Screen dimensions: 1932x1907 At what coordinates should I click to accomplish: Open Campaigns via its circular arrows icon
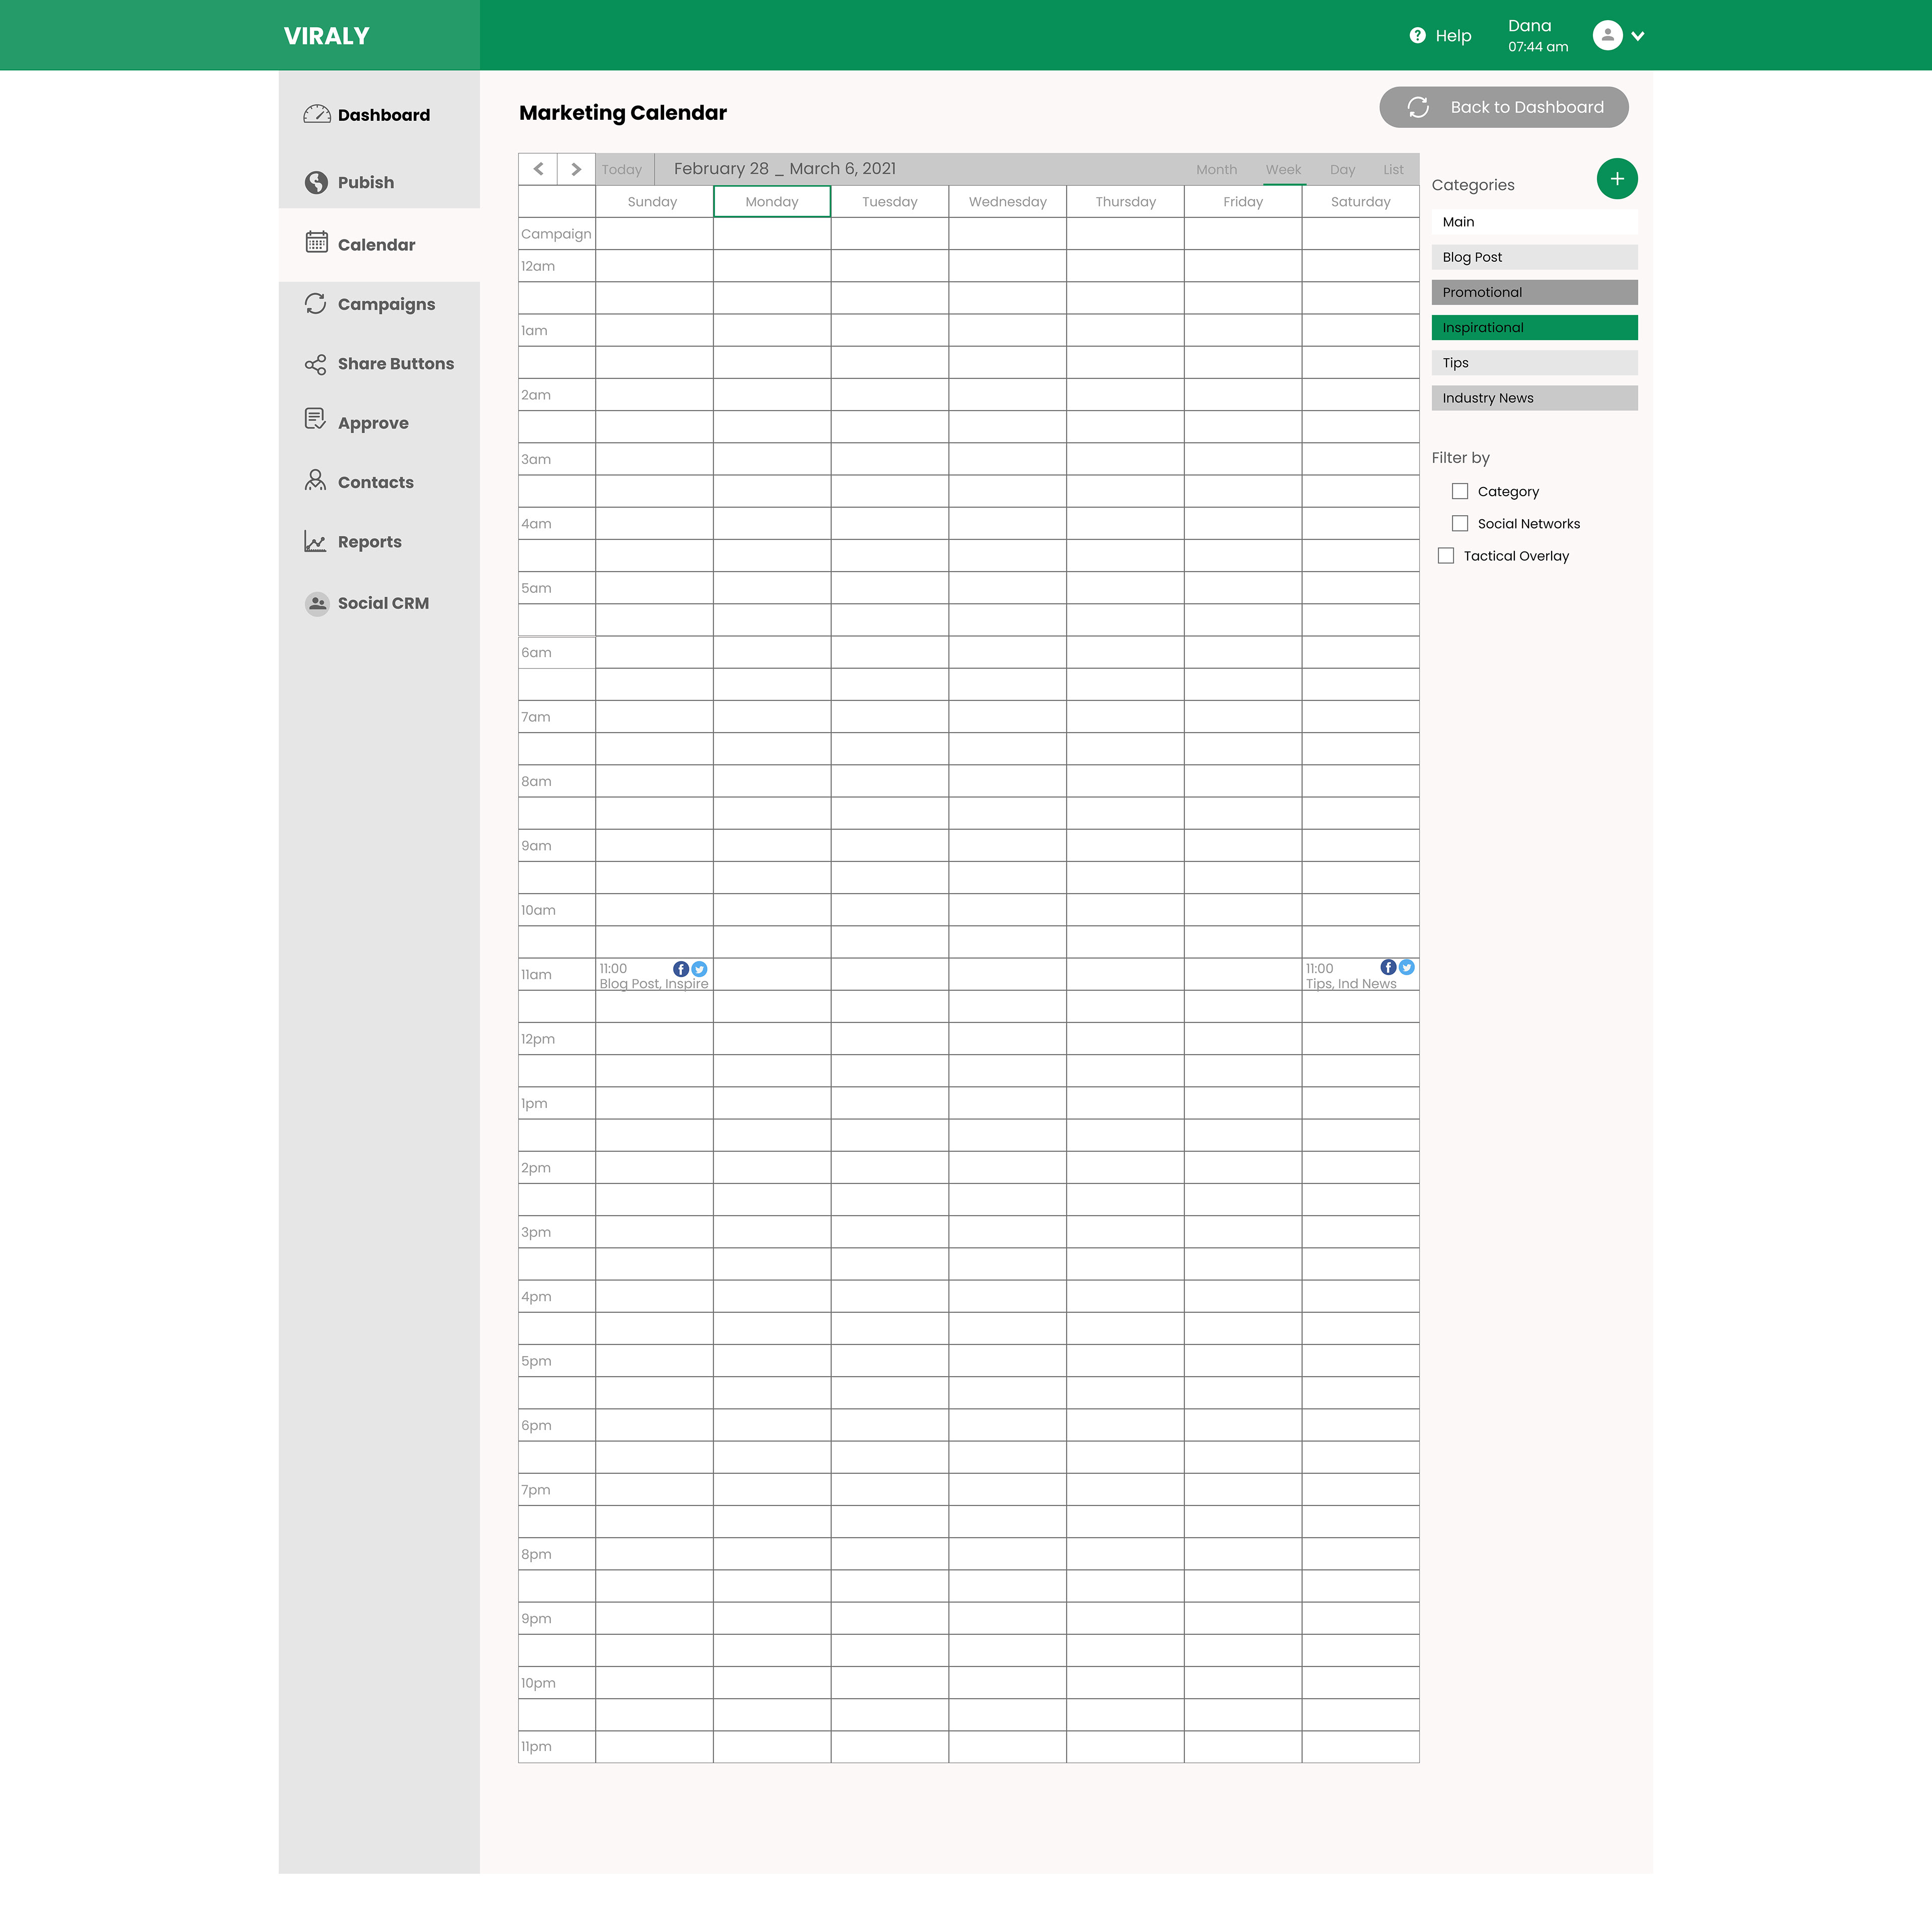pyautogui.click(x=316, y=303)
